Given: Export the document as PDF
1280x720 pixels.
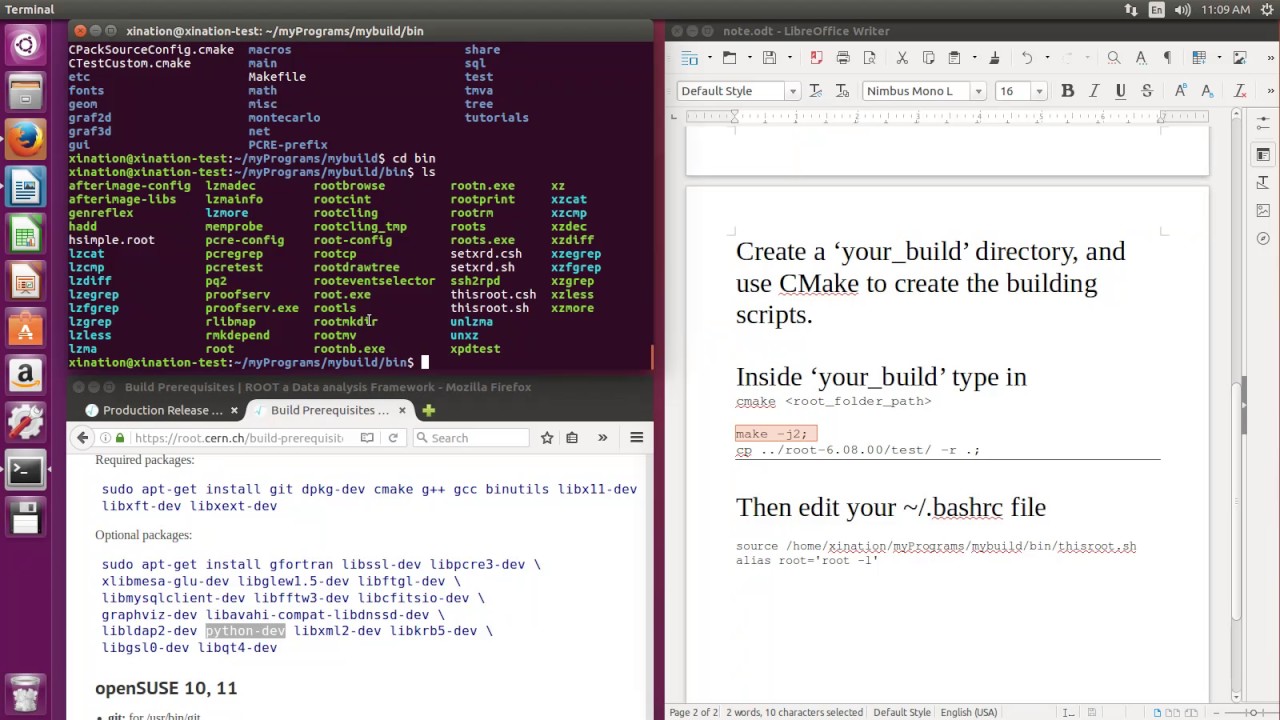Looking at the screenshot, I should point(816,58).
